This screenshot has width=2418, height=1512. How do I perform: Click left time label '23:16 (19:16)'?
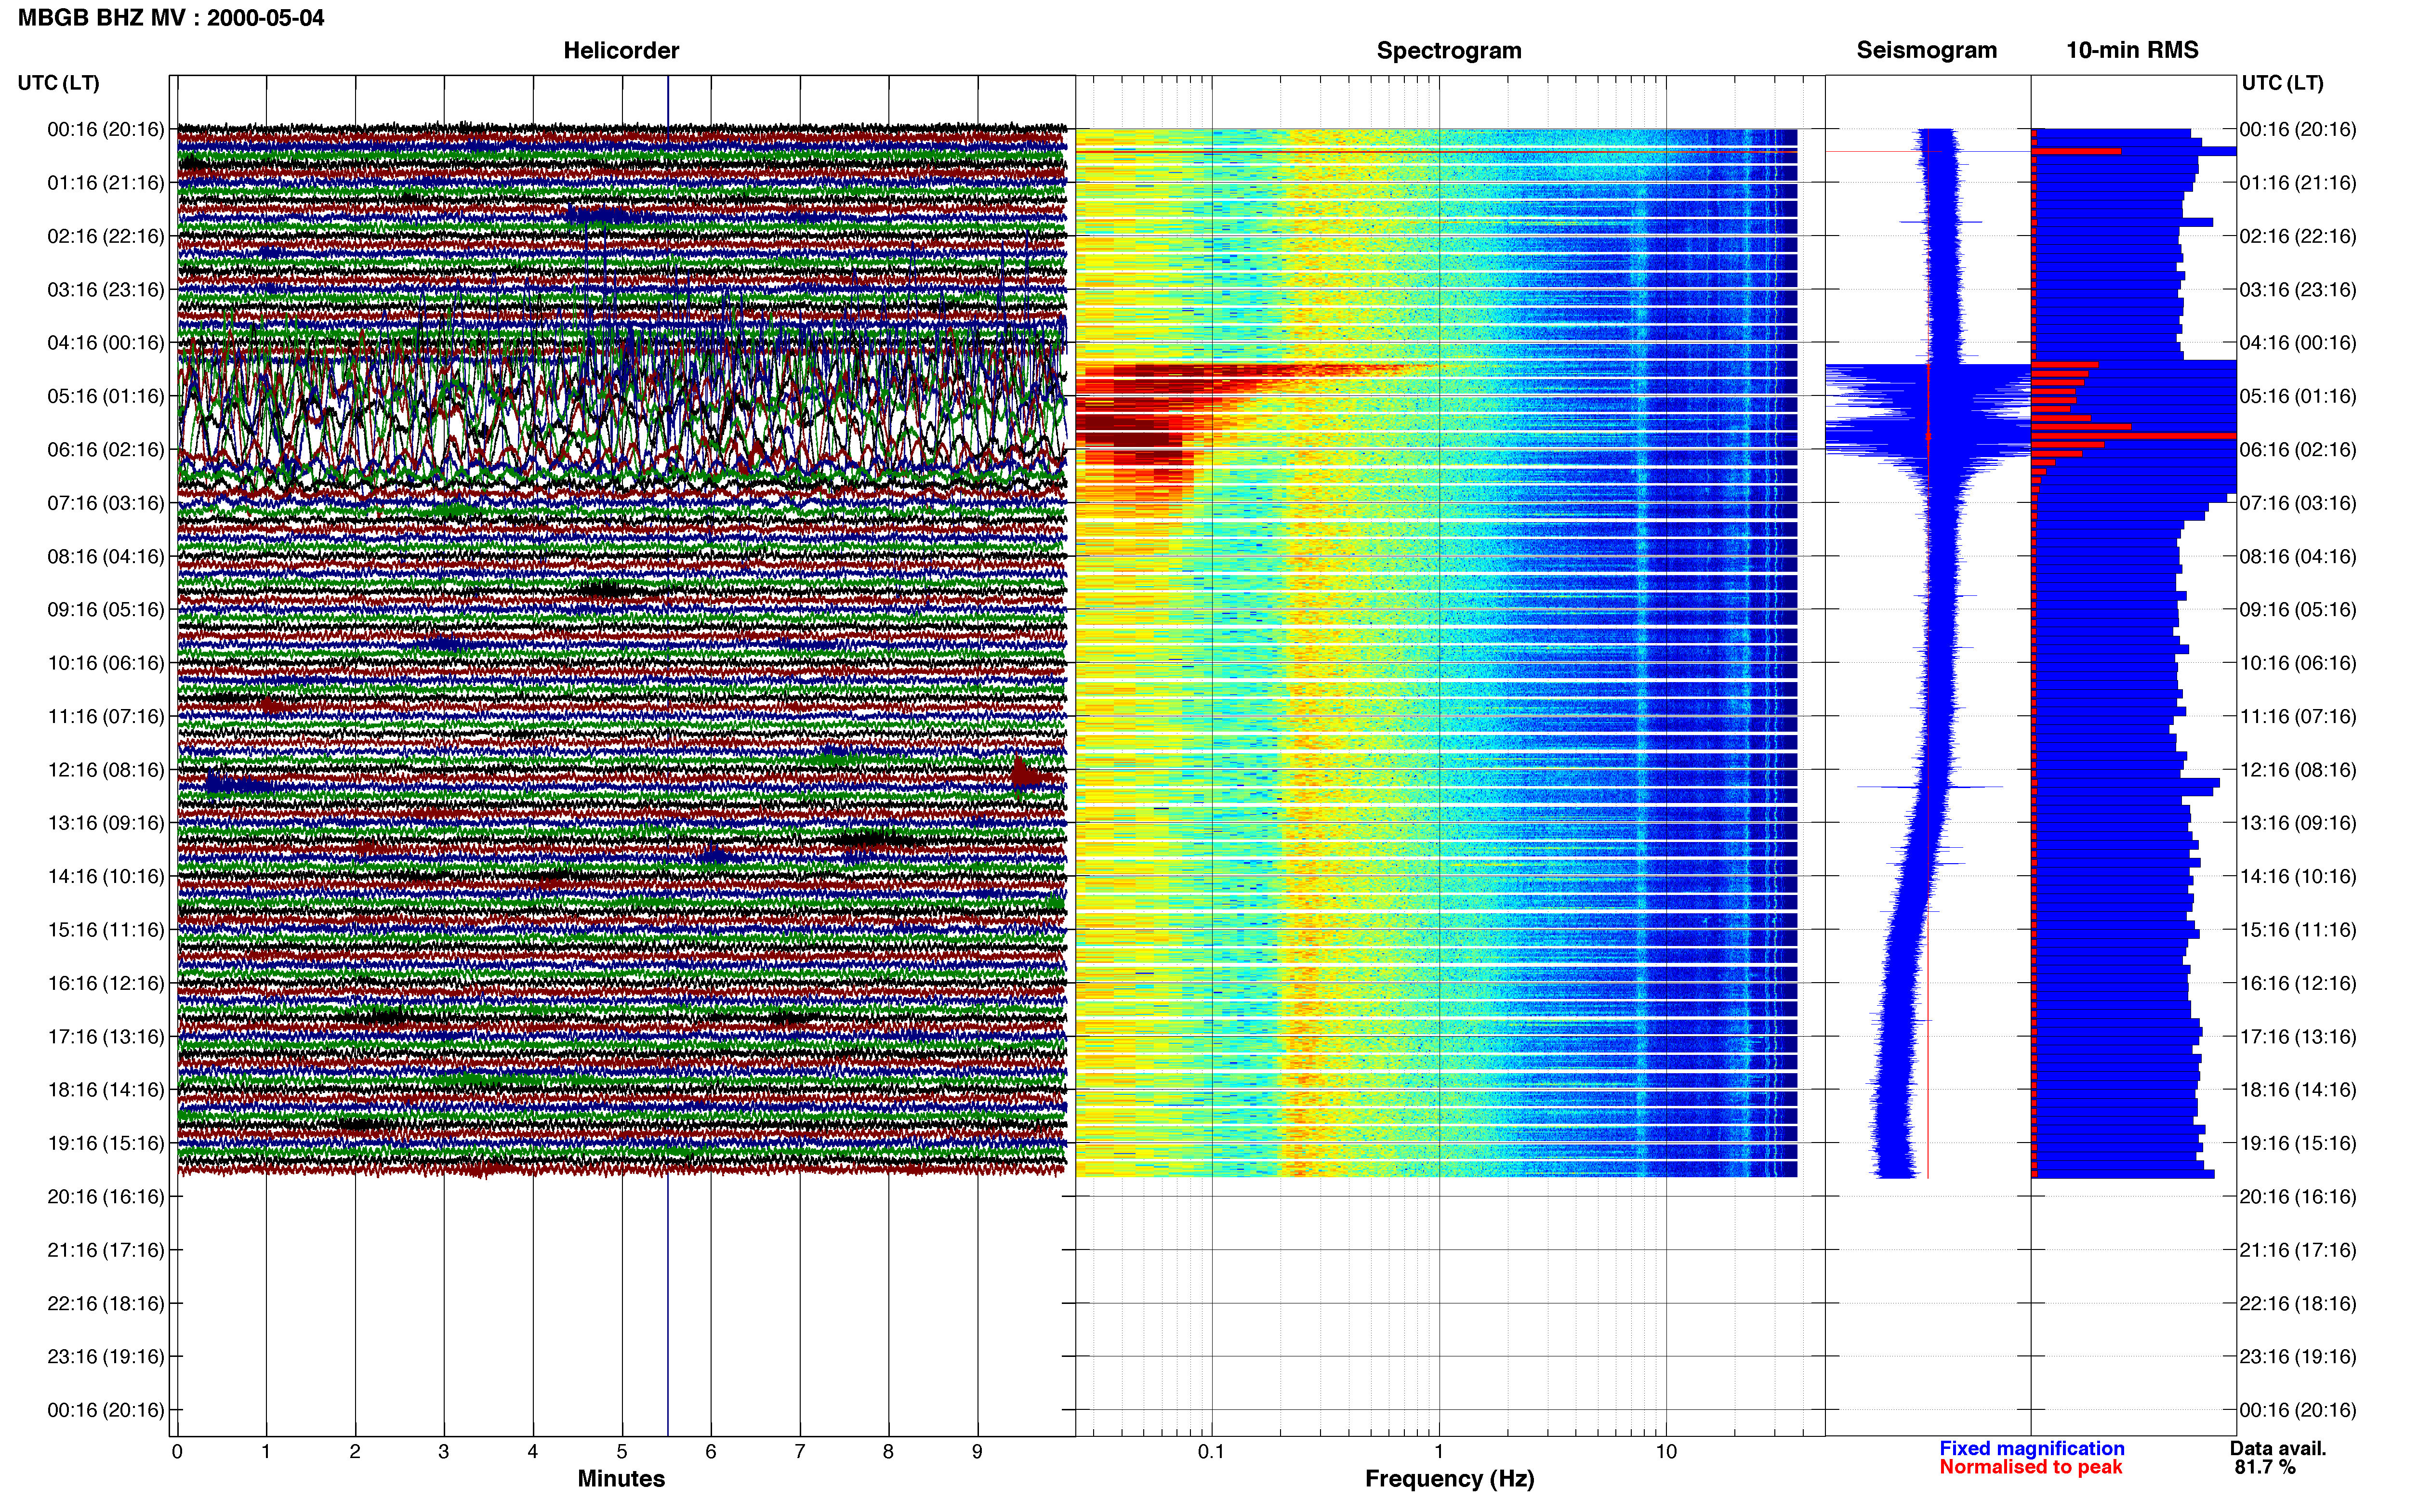tap(105, 1356)
